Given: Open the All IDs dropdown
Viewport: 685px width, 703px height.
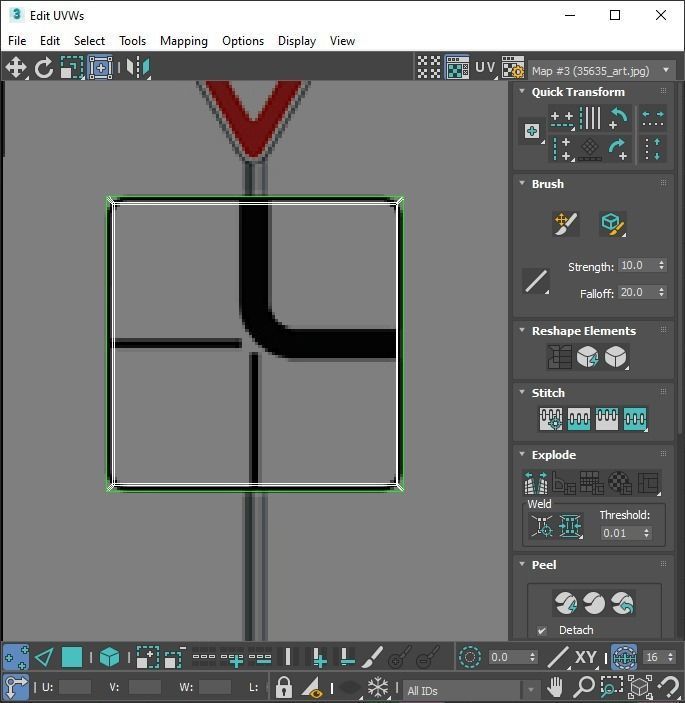Looking at the screenshot, I should click(471, 690).
